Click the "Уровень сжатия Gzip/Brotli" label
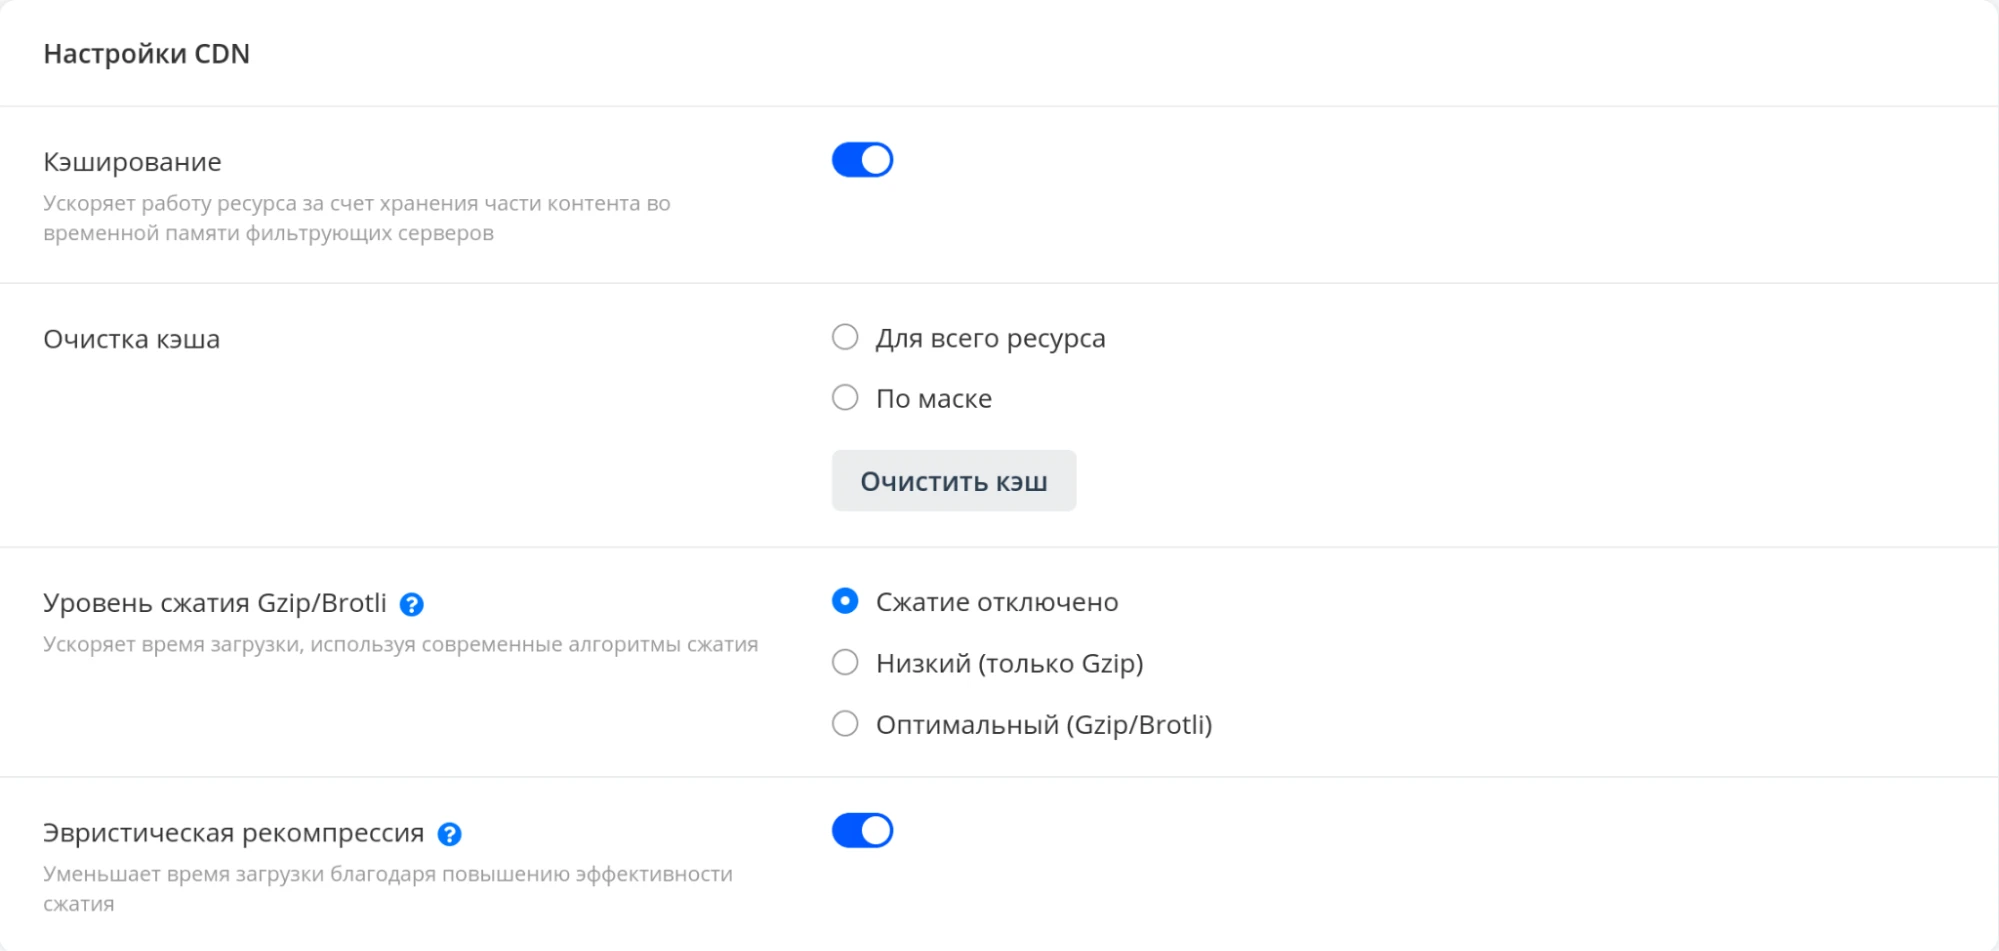 215,603
